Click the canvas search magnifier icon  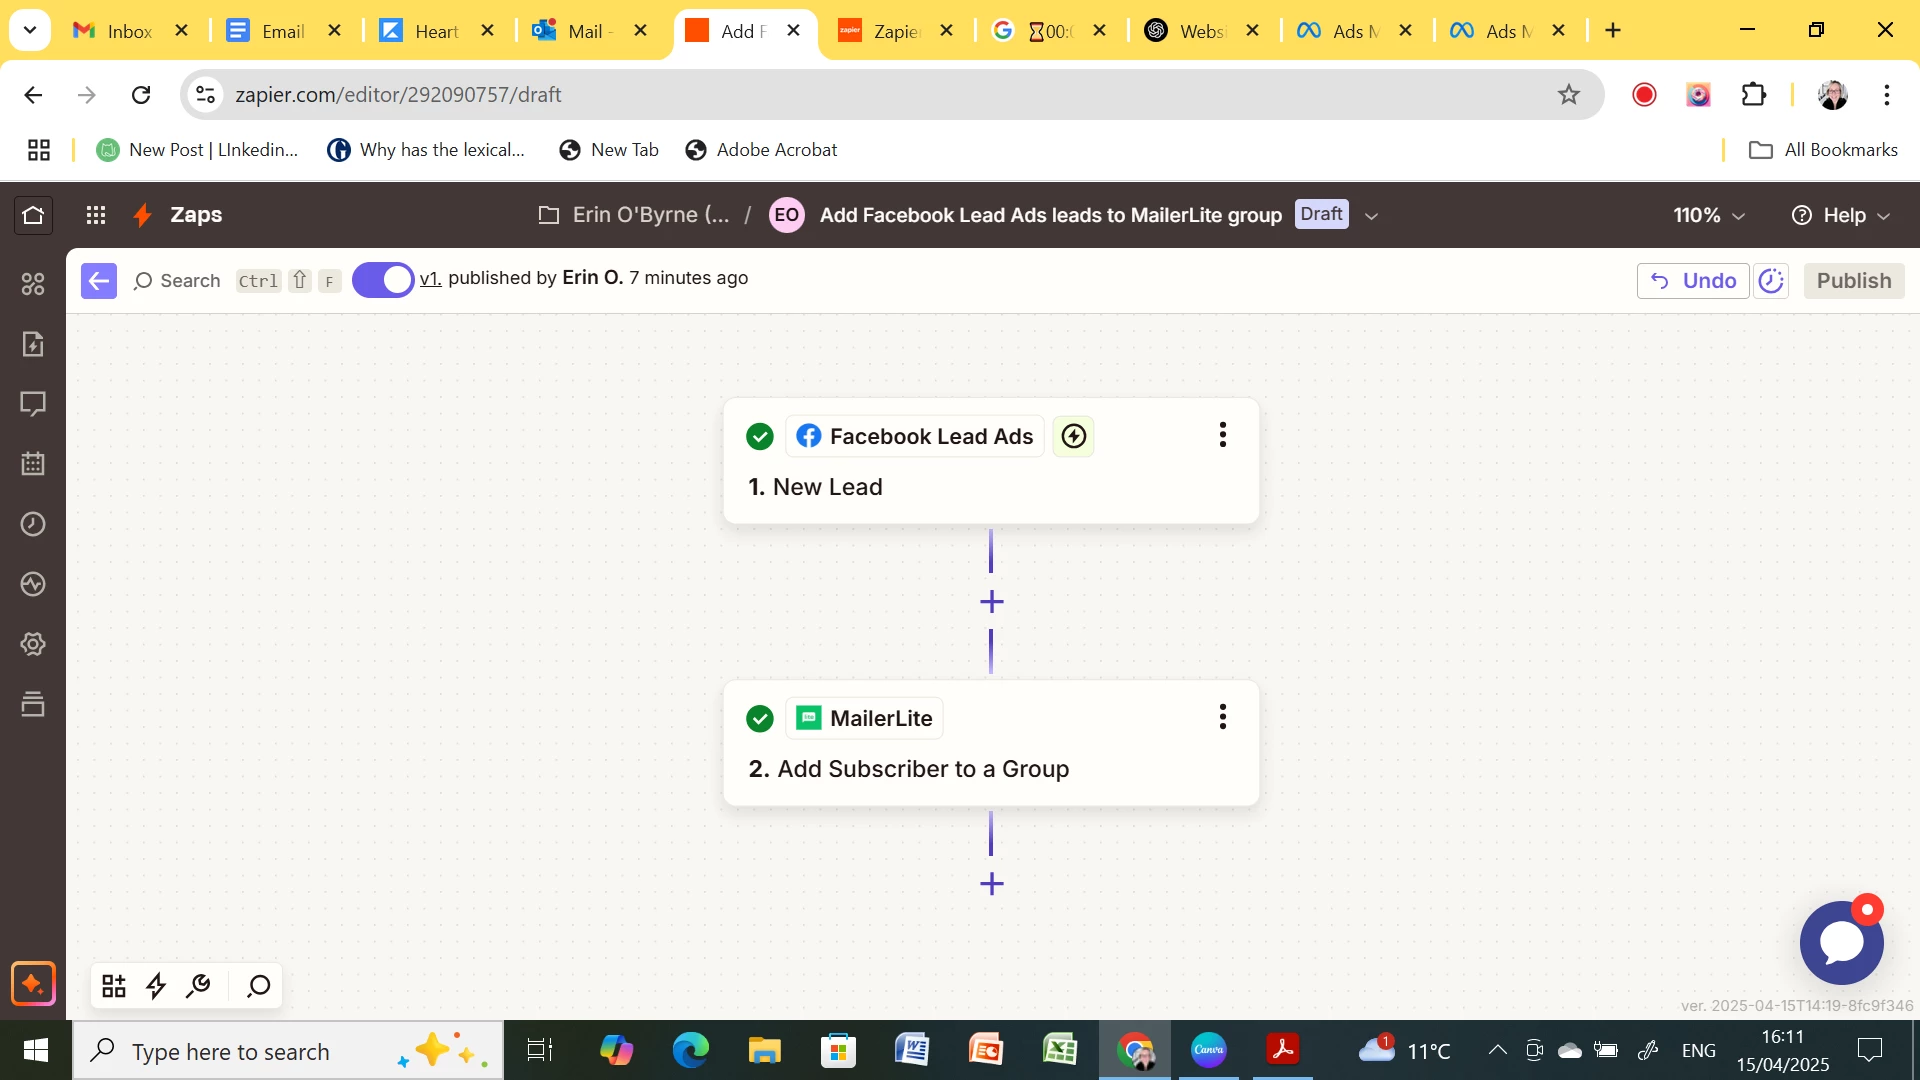point(258,986)
